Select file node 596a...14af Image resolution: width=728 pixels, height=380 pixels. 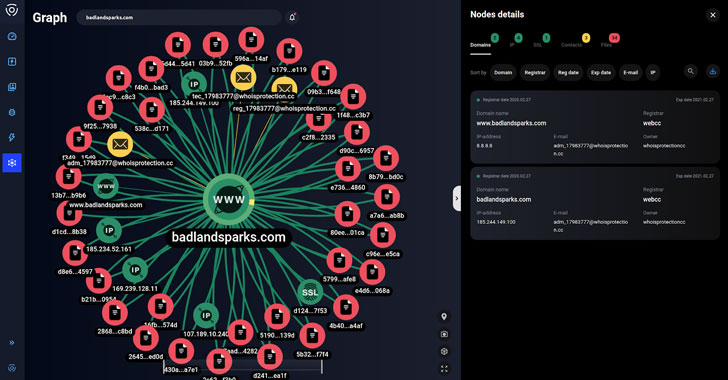[x=251, y=40]
